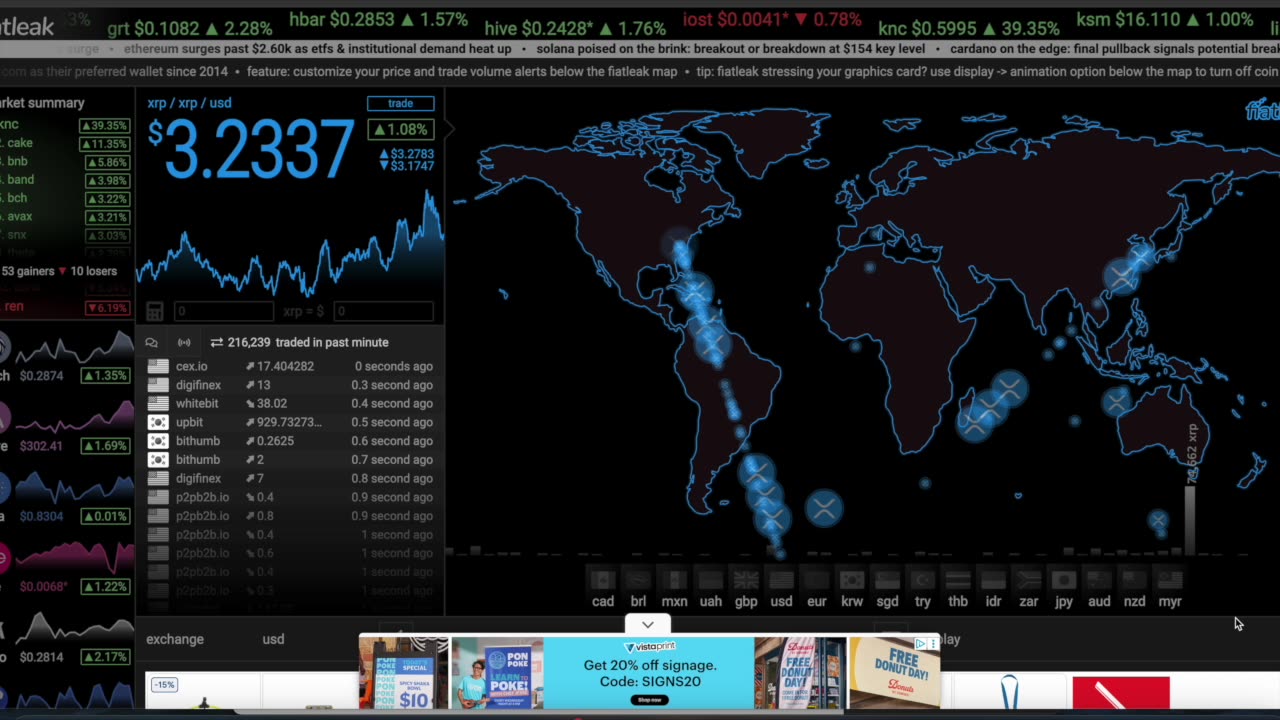The image size is (1280, 720).
Task: Select the upbit trade row
Action: (x=290, y=422)
